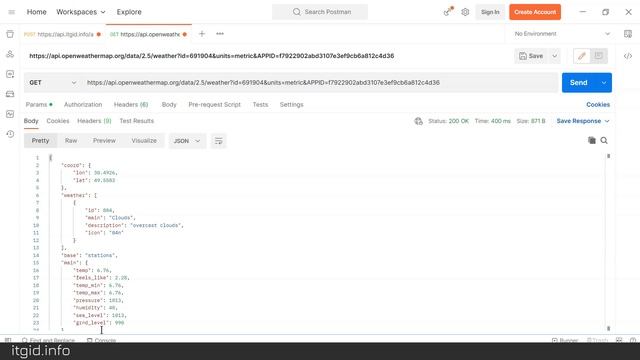Screen dimensions: 640x360
Task: Expand the Save options arrow
Action: 554,56
